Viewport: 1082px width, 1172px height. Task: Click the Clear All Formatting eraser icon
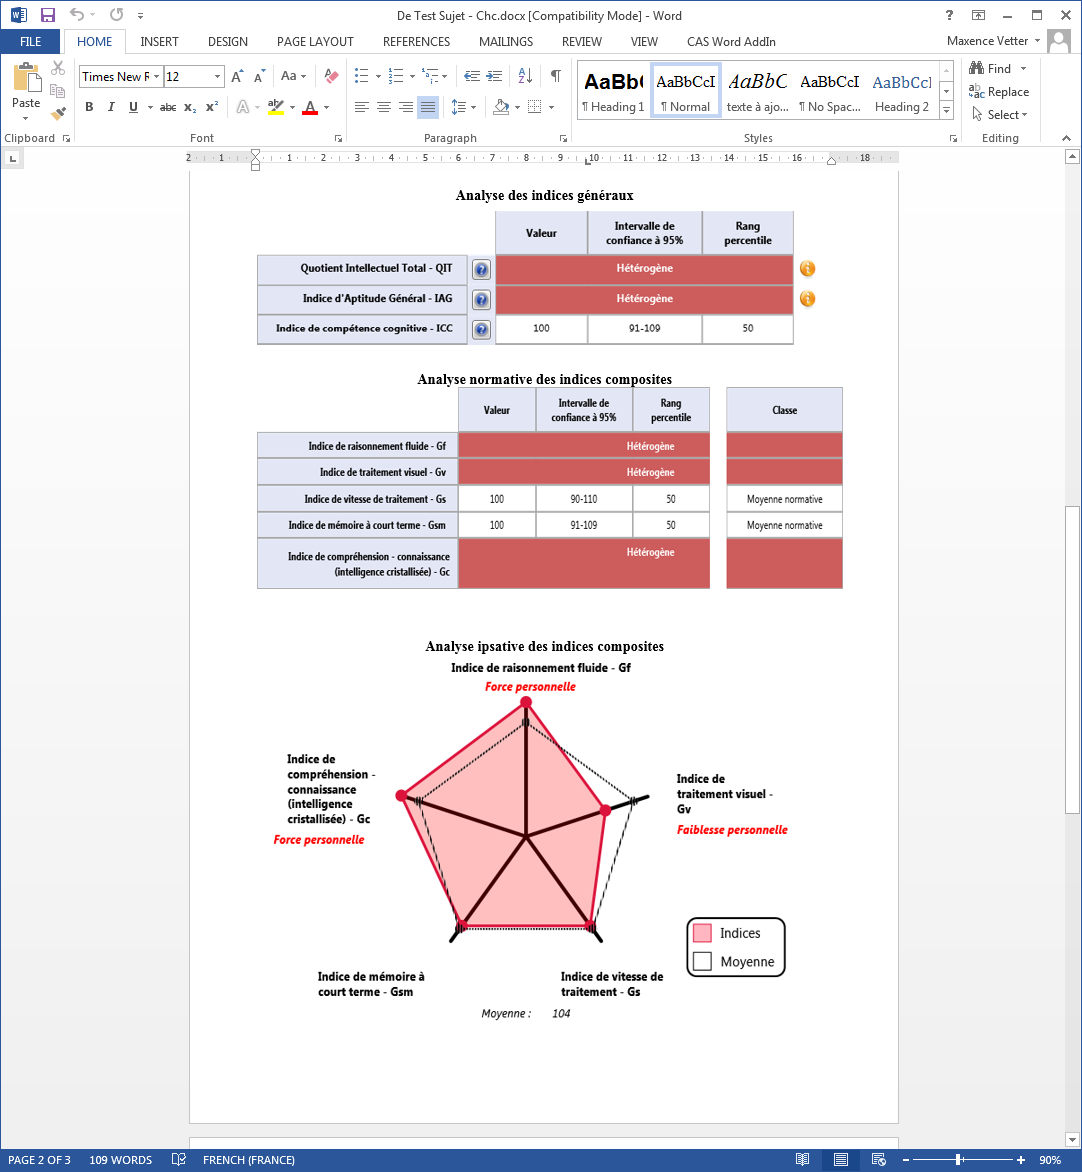pyautogui.click(x=333, y=77)
